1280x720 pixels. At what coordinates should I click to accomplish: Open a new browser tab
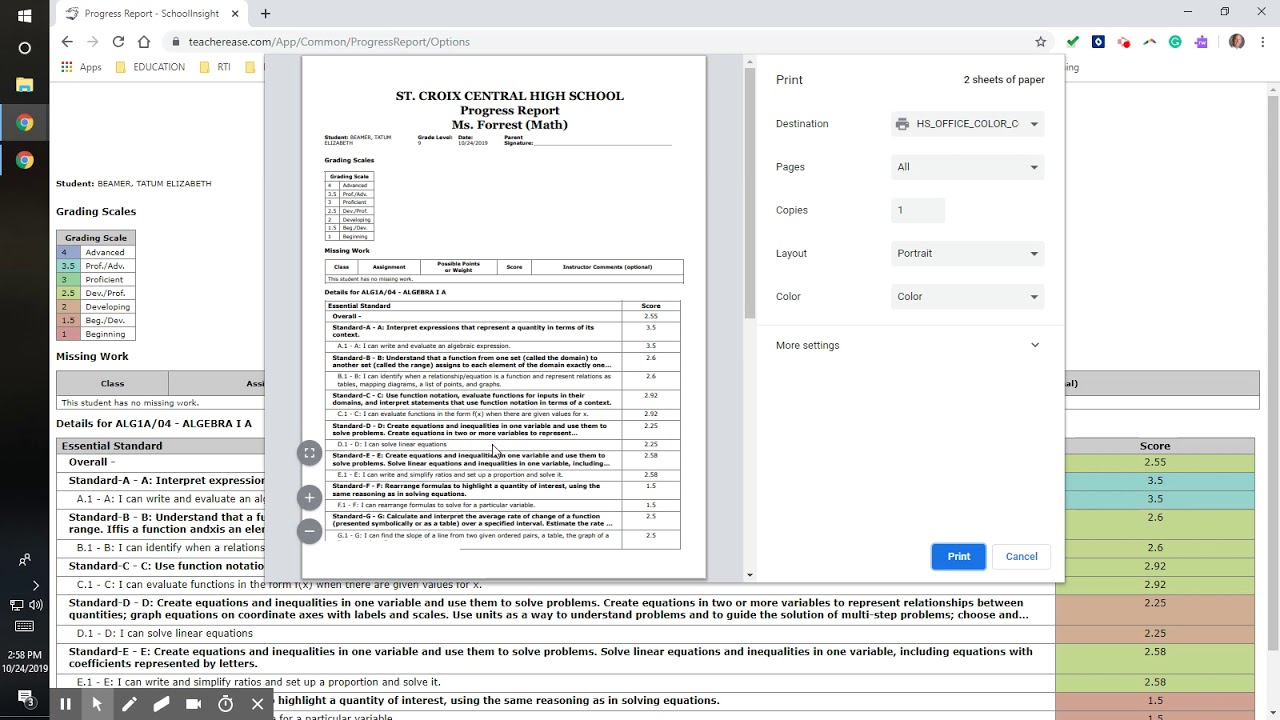click(x=265, y=14)
